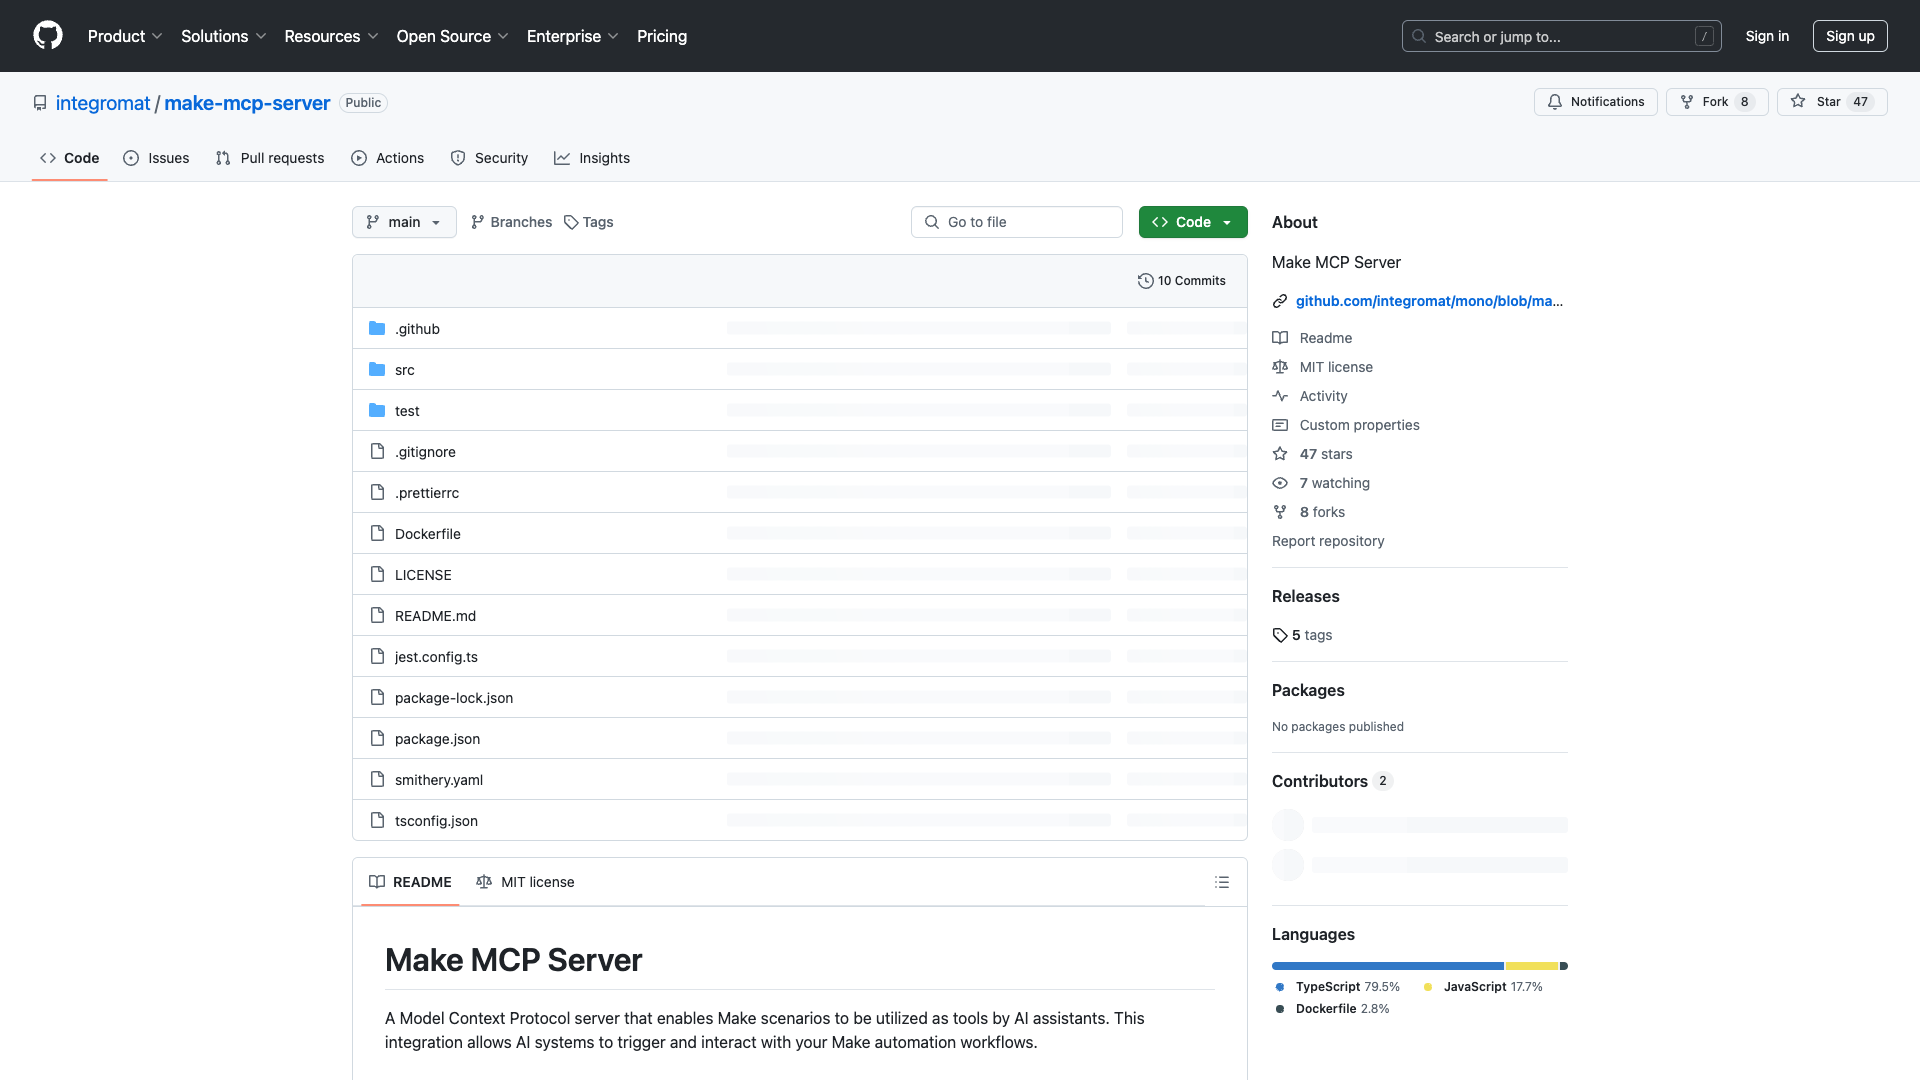Image resolution: width=1920 pixels, height=1080 pixels.
Task: Open the main branch selector dropdown
Action: [x=404, y=222]
